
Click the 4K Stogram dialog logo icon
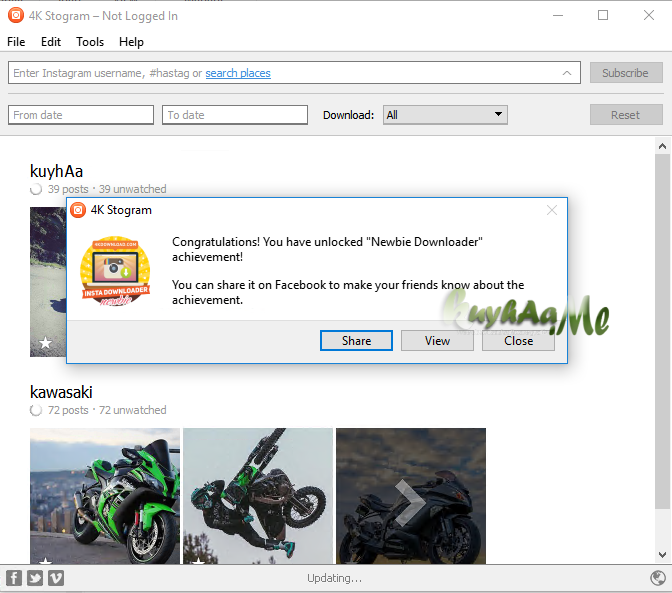[x=78, y=210]
